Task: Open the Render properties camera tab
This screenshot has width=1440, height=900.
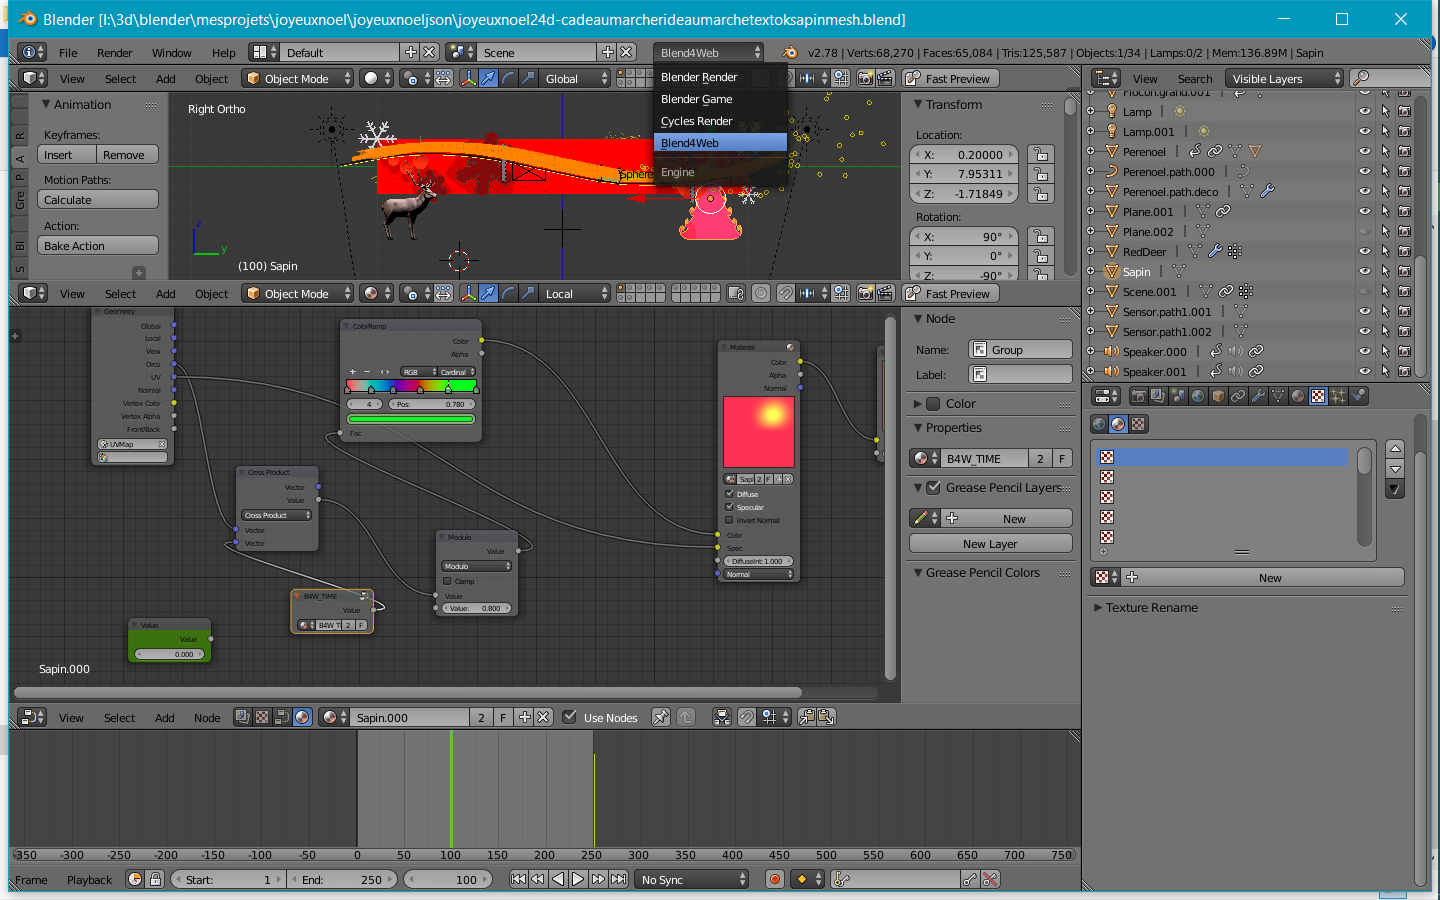Action: pos(1138,396)
